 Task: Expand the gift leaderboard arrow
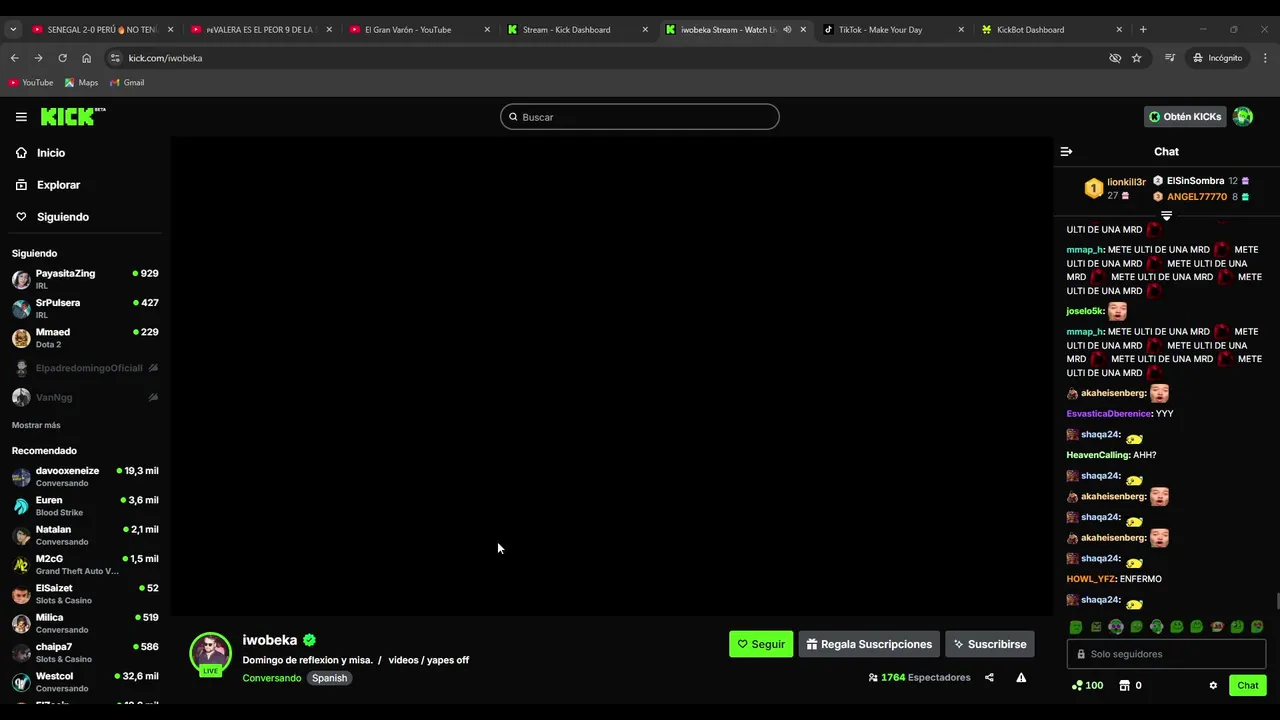(x=1166, y=215)
